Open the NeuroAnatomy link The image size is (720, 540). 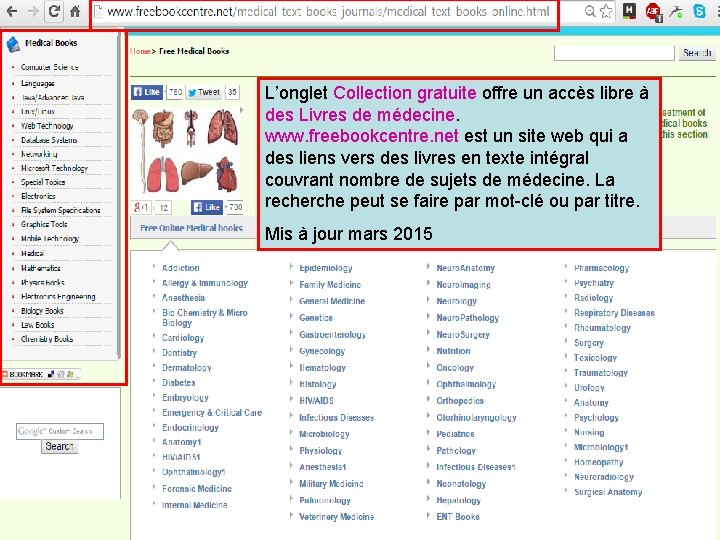(x=465, y=268)
